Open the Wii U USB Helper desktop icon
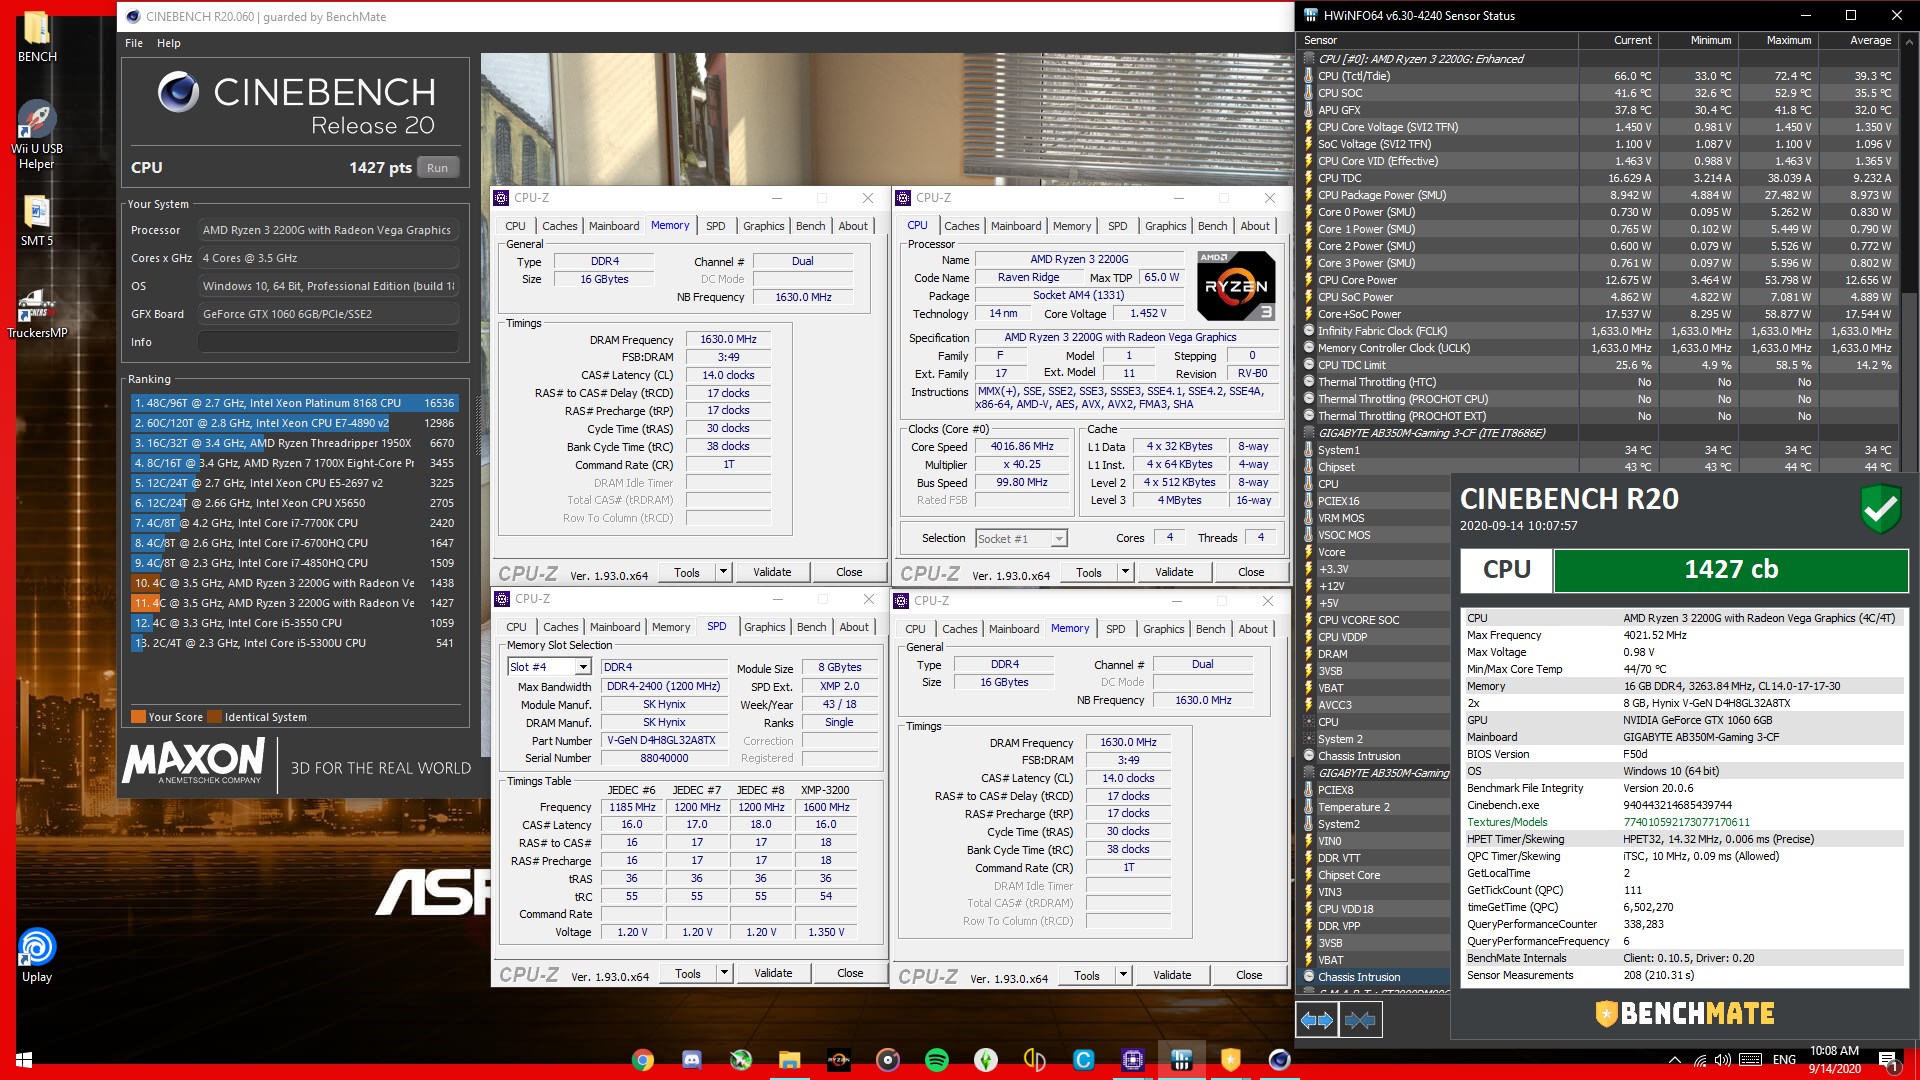 [x=37, y=135]
